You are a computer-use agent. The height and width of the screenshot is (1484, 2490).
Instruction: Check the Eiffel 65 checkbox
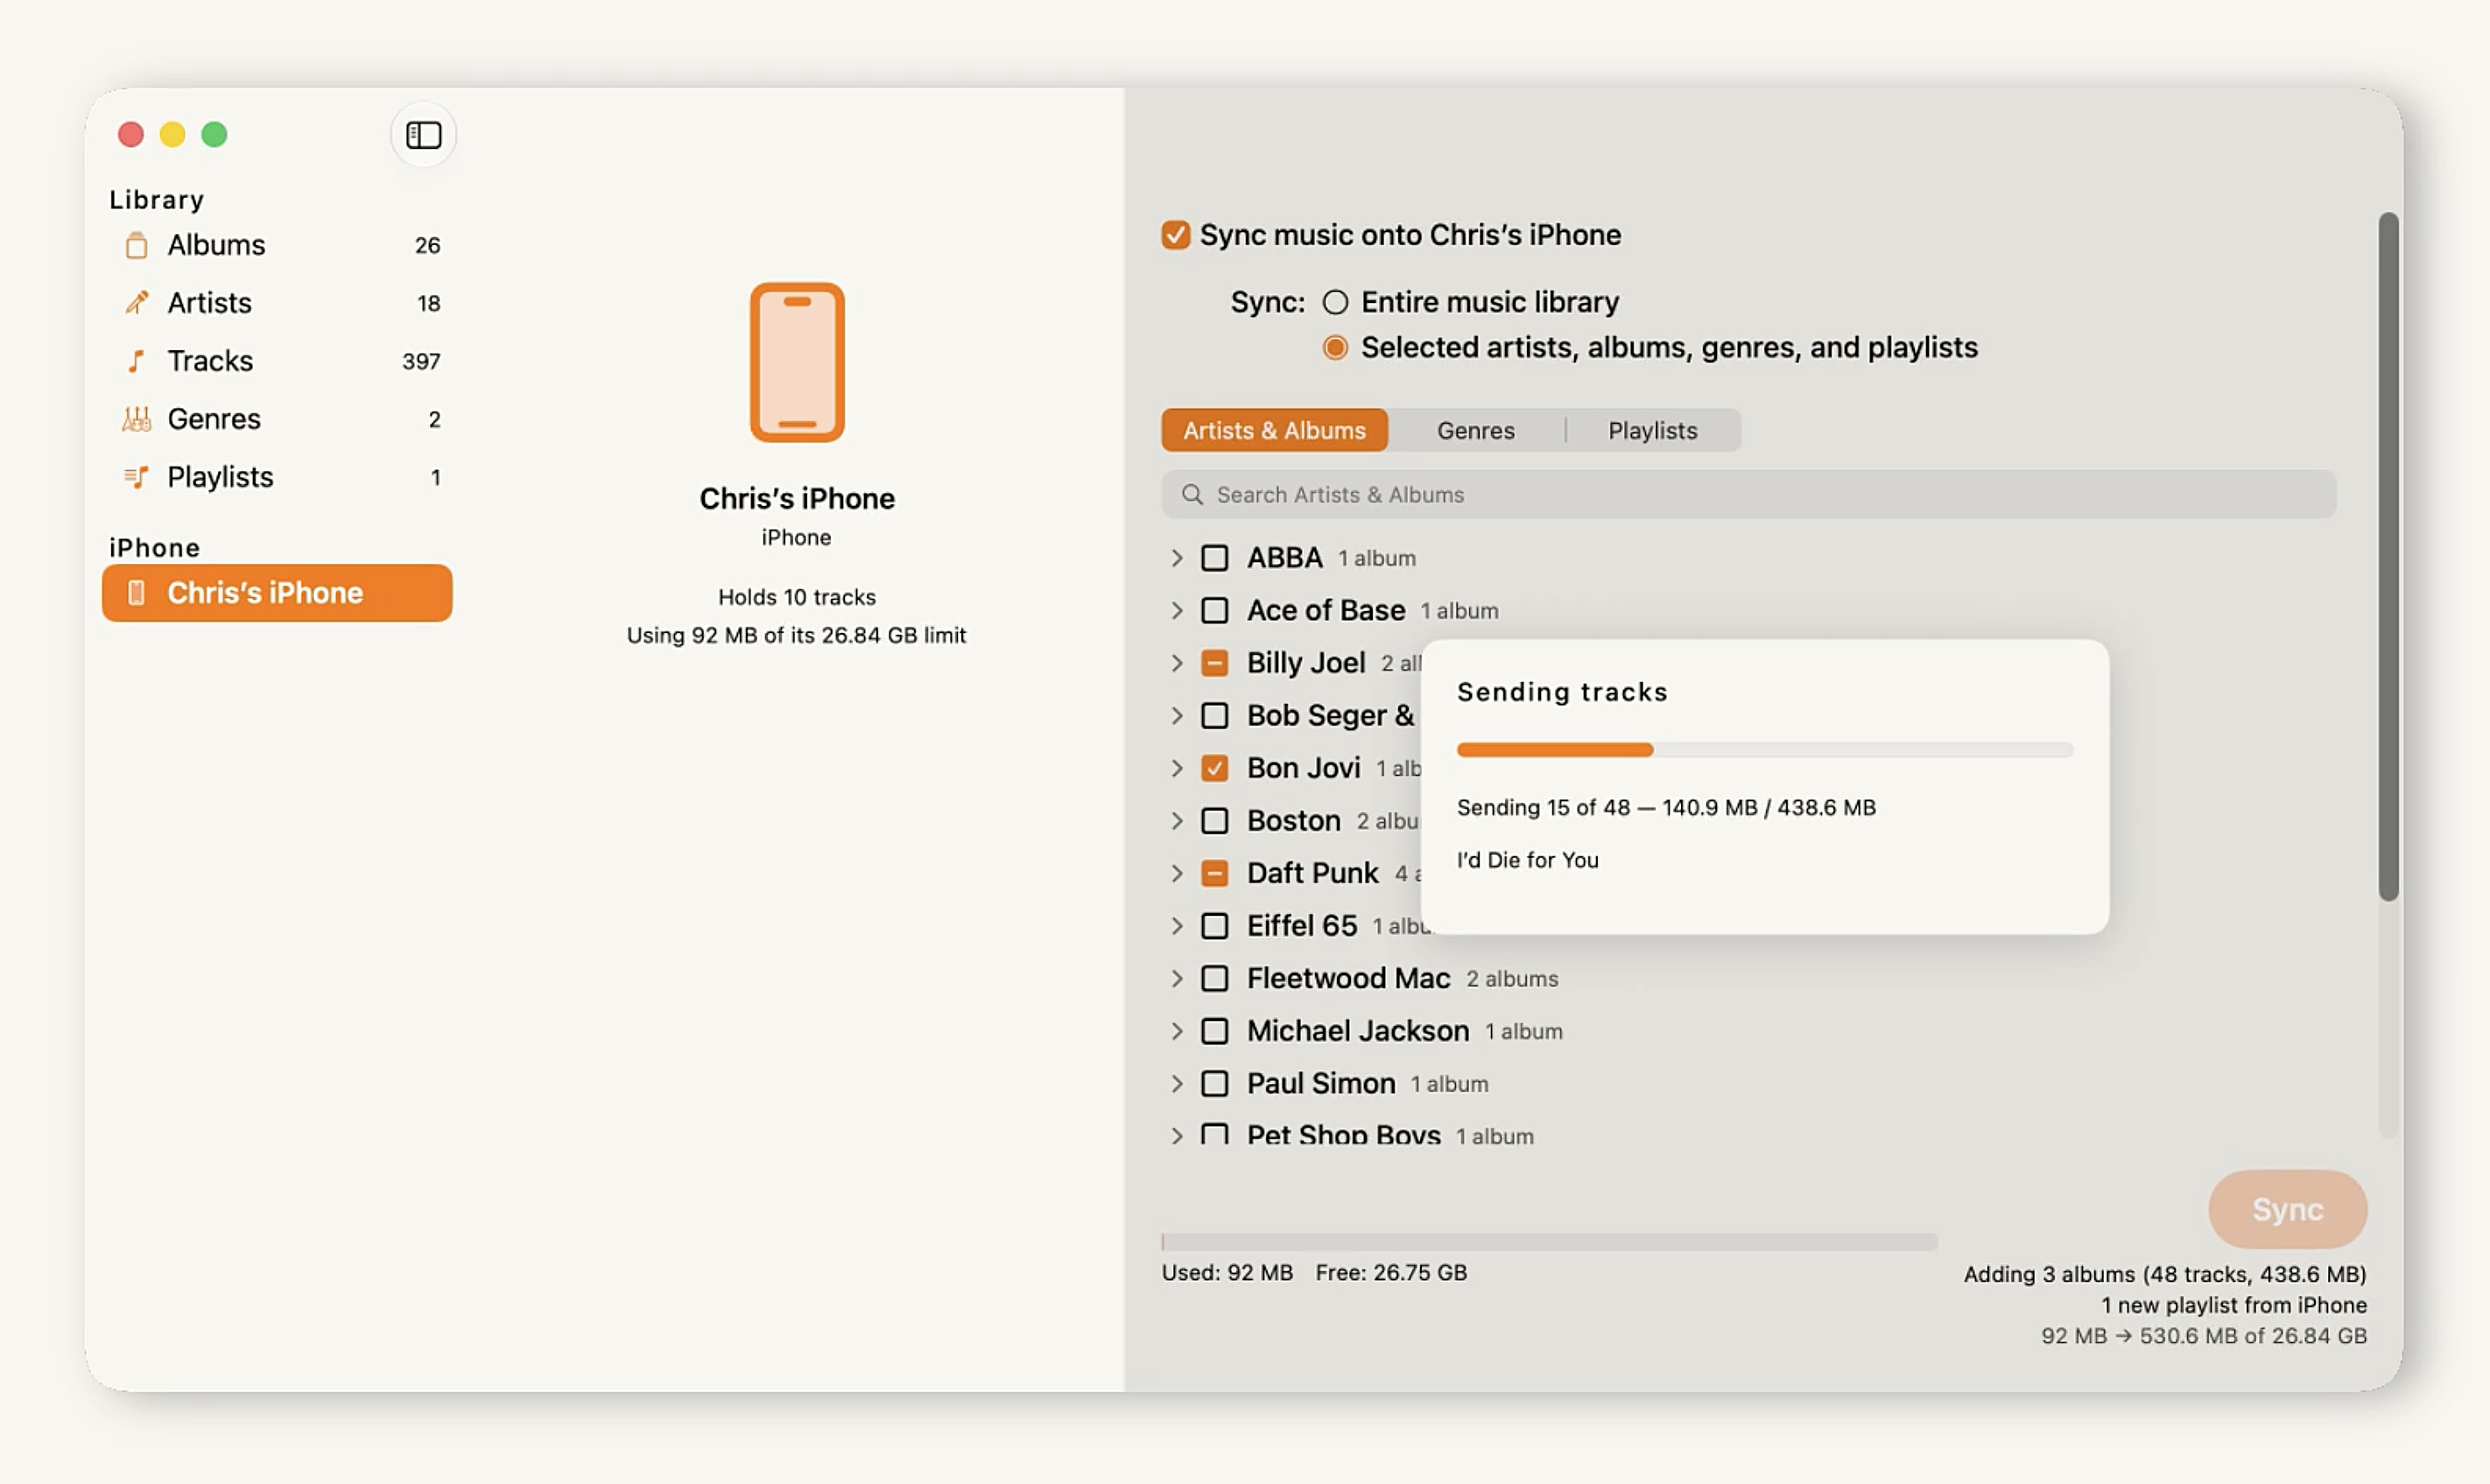[1215, 926]
